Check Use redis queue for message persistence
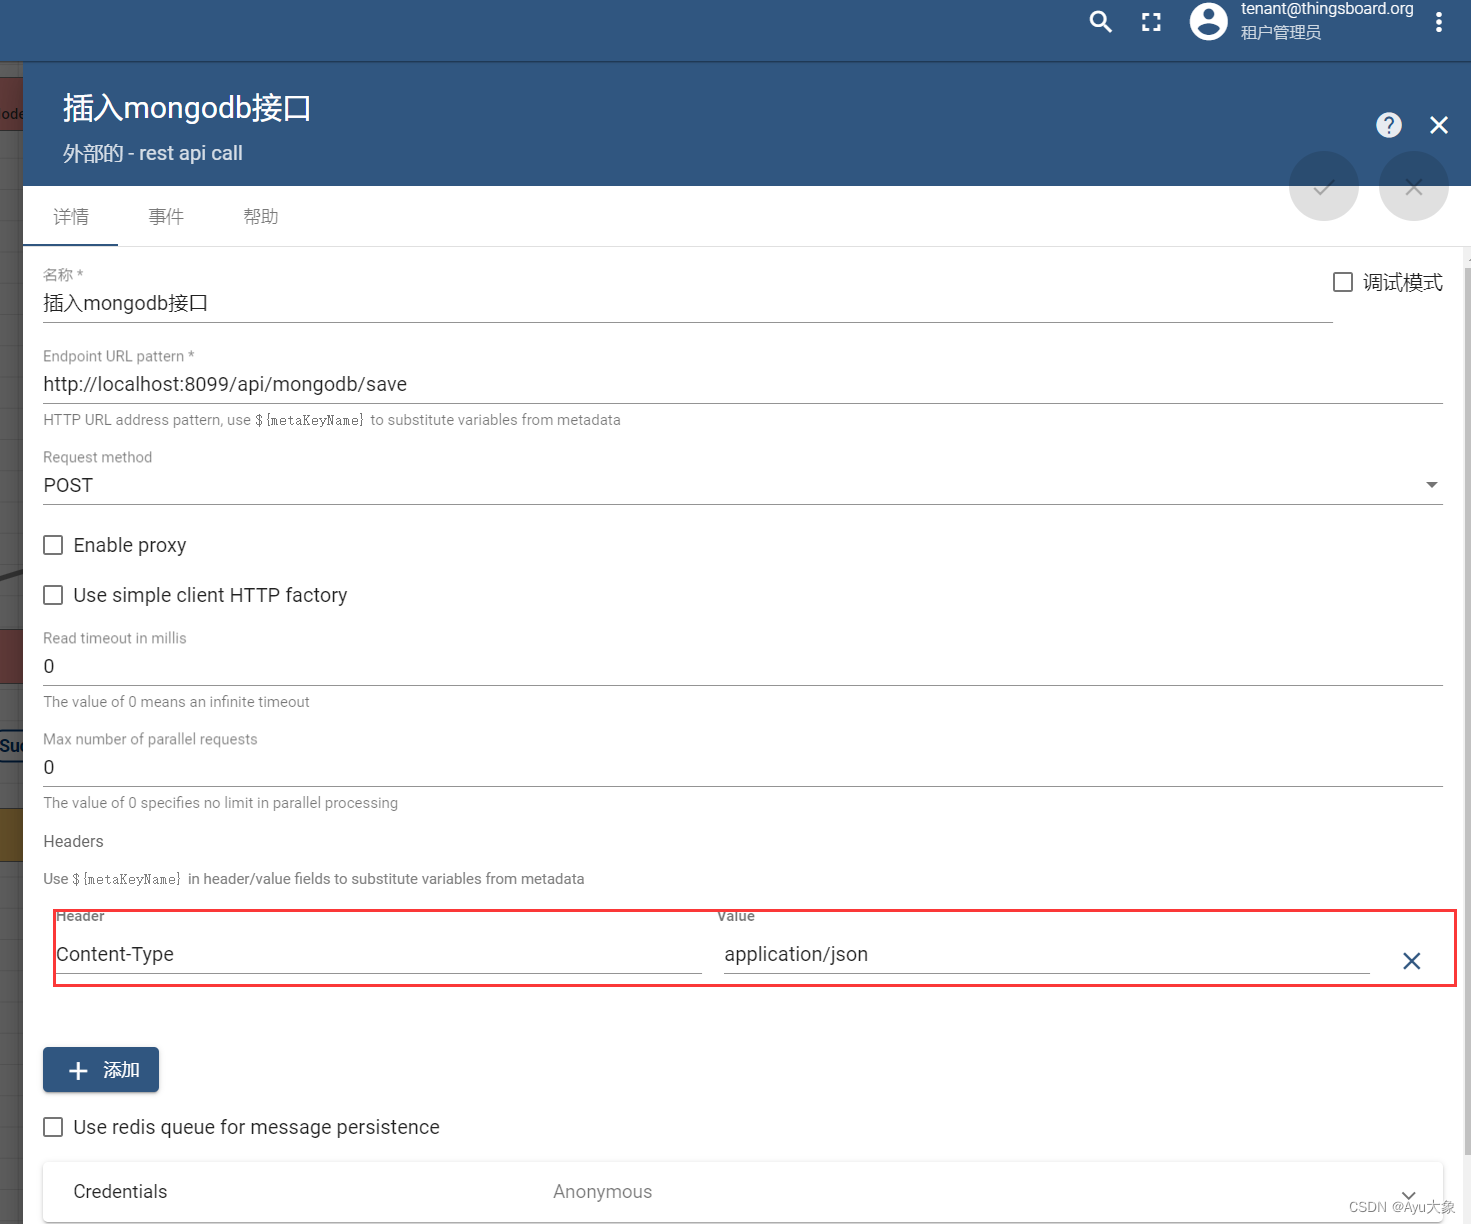The height and width of the screenshot is (1224, 1471). coord(53,1127)
